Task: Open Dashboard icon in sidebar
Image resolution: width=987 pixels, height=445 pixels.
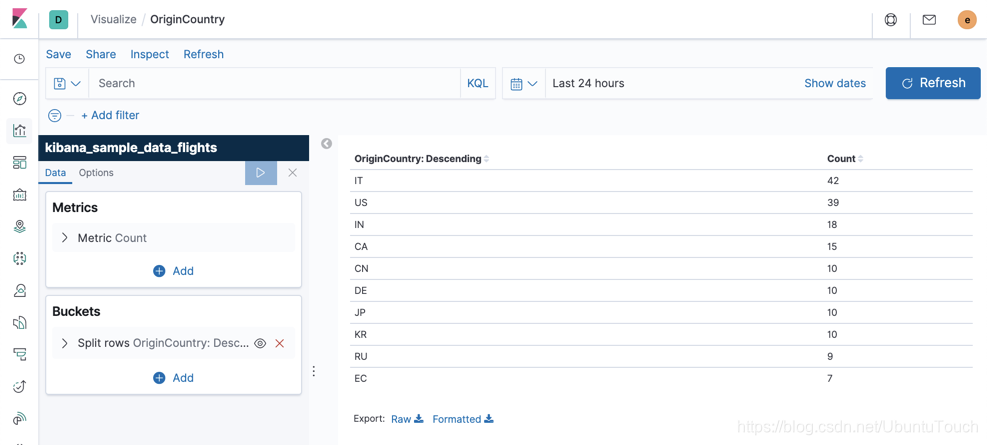Action: pos(20,162)
